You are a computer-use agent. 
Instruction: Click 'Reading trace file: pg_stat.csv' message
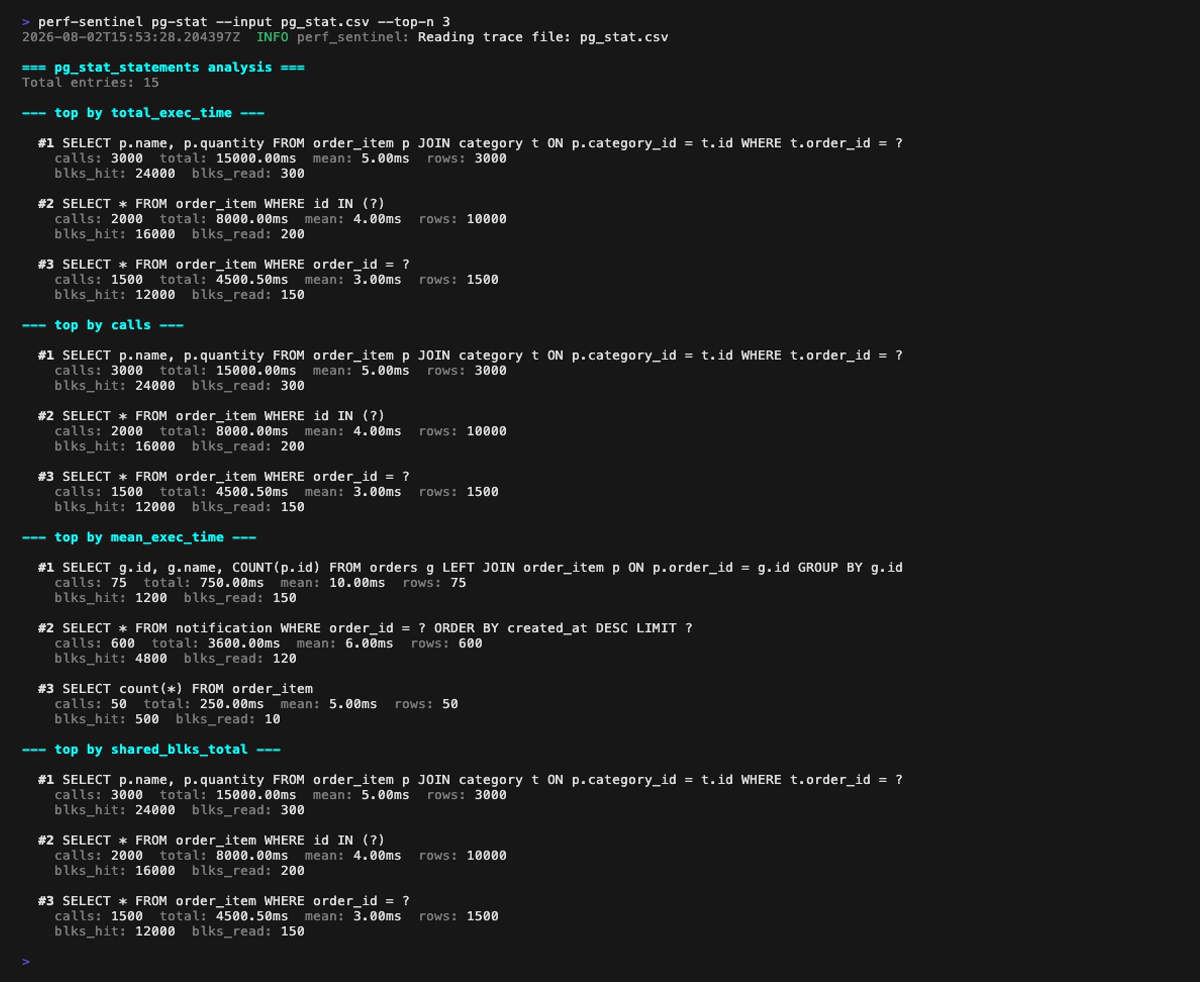click(x=543, y=37)
